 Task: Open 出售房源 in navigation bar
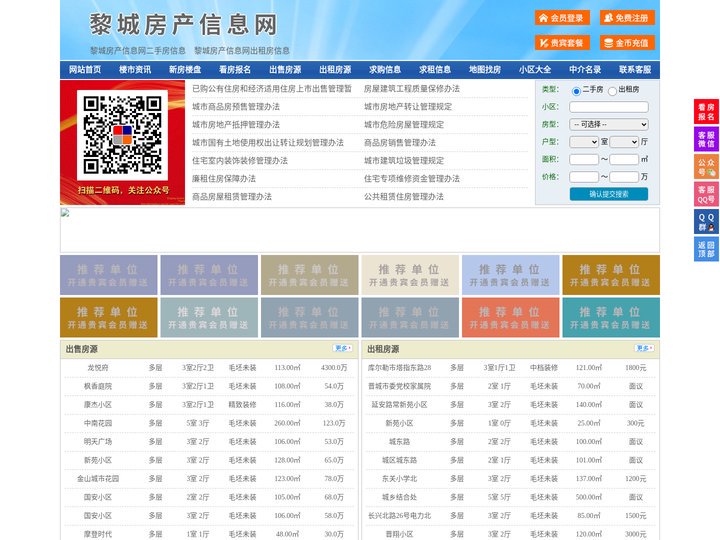[x=285, y=70]
